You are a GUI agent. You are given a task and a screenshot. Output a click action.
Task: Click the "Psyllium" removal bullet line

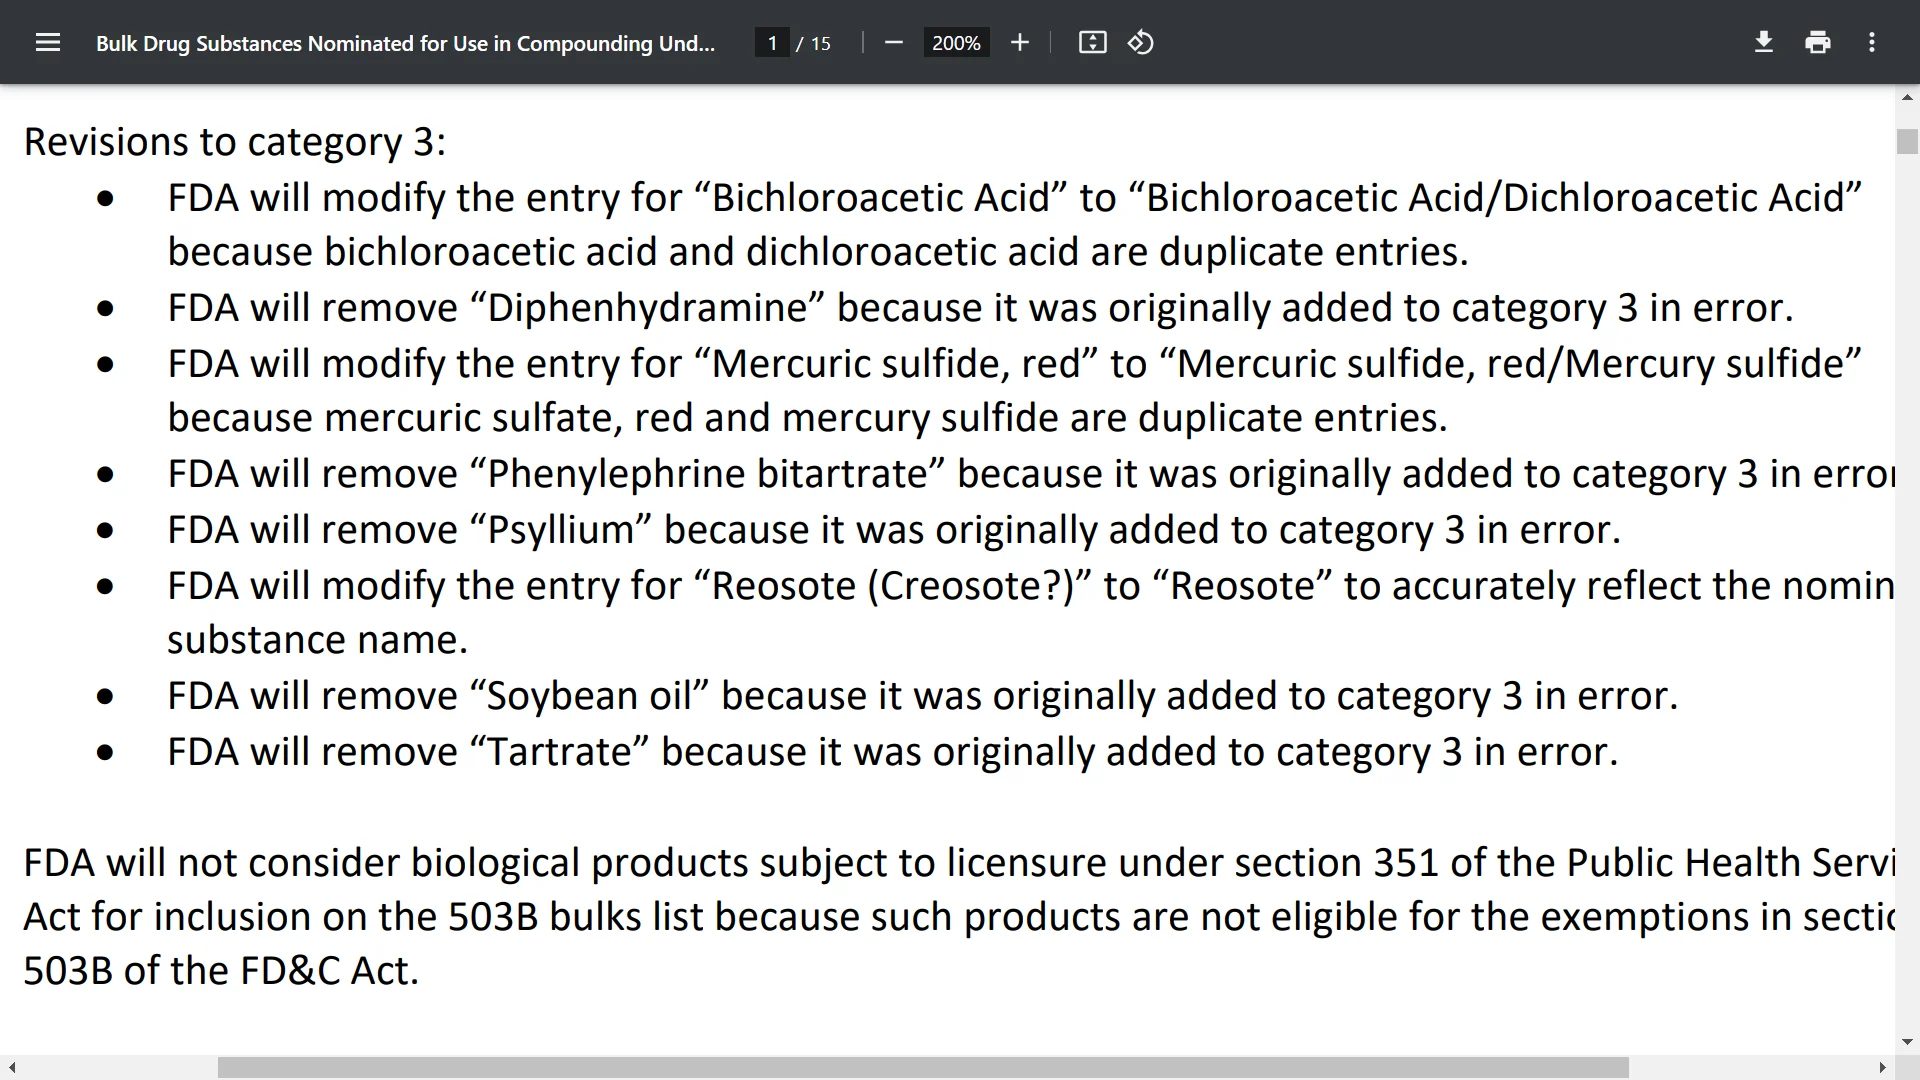coord(894,530)
